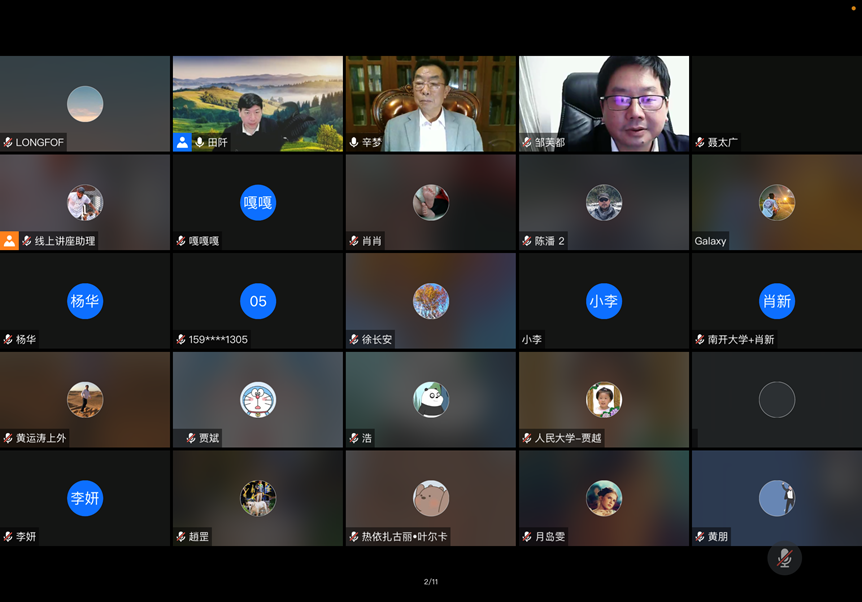Click the orange co-host icon beside 线上讲座助理
The image size is (862, 602).
click(x=9, y=241)
